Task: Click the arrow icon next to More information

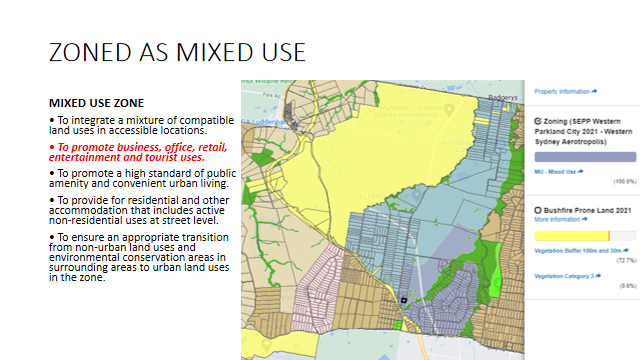Action: (x=584, y=220)
